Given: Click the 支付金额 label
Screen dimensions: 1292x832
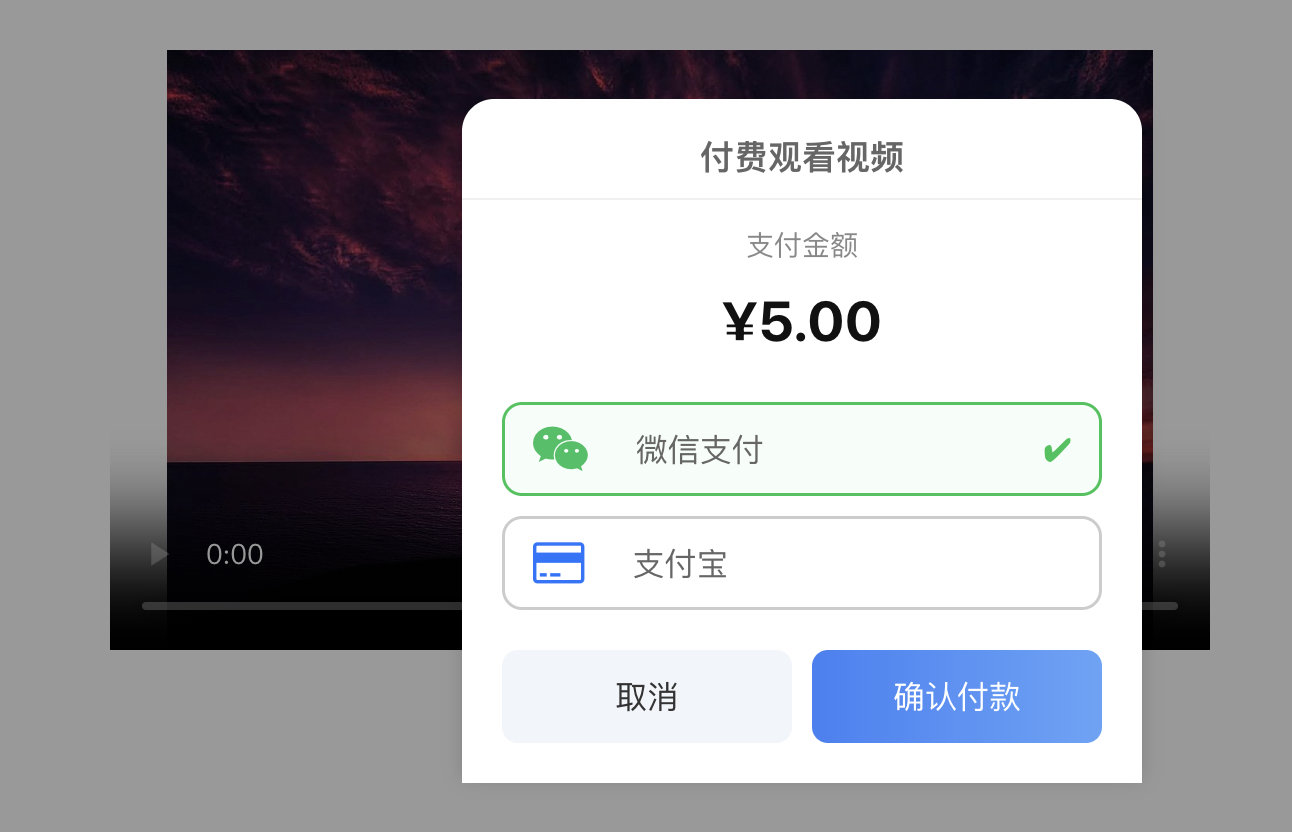Looking at the screenshot, I should point(802,245).
